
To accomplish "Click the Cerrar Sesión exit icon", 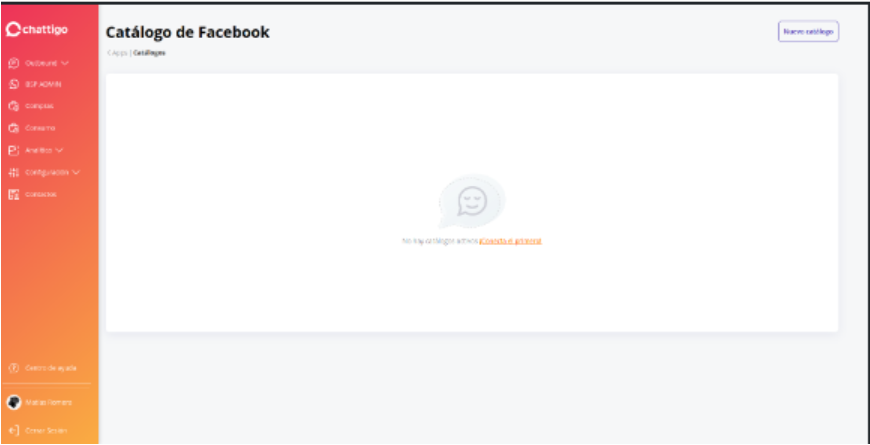I will 14,430.
